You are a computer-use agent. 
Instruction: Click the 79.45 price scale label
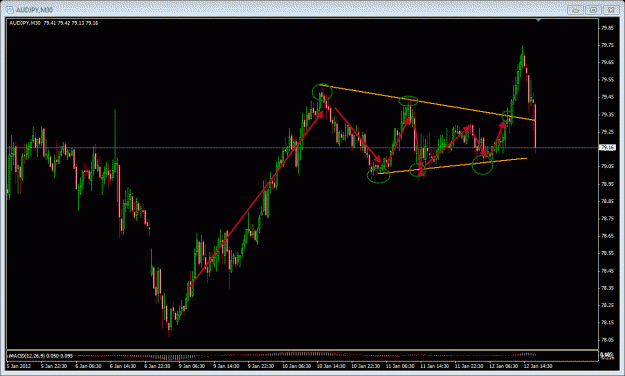pos(607,97)
